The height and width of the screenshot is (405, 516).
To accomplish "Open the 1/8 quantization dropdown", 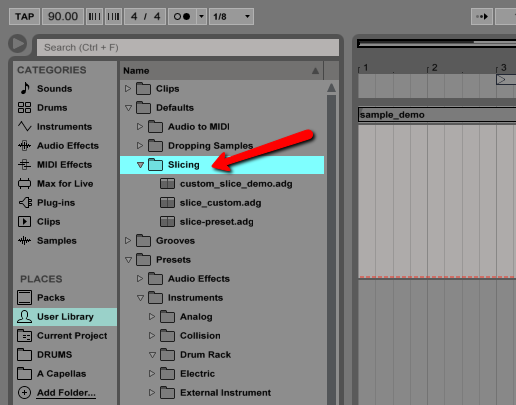I will (231, 16).
